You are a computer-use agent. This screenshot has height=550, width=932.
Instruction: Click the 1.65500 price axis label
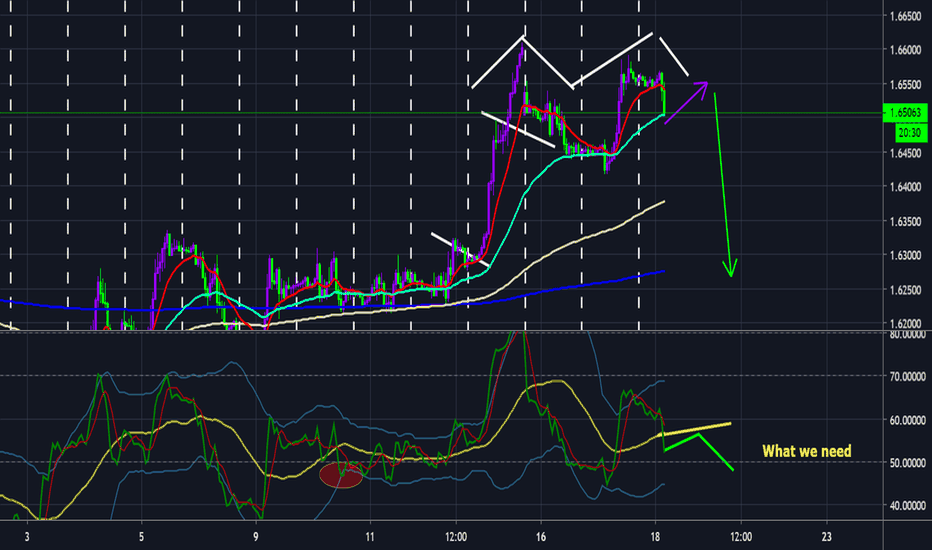[905, 85]
